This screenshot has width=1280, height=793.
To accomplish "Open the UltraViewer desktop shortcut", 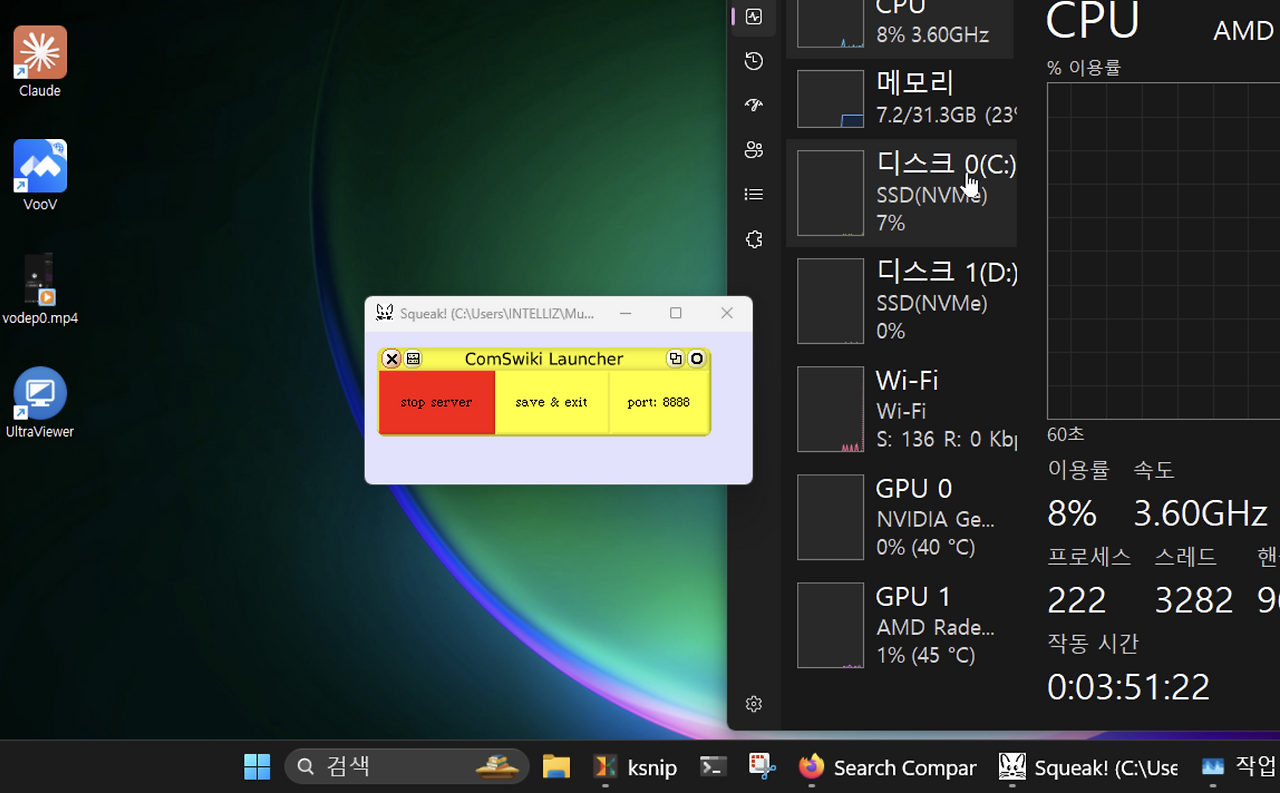I will click(40, 403).
